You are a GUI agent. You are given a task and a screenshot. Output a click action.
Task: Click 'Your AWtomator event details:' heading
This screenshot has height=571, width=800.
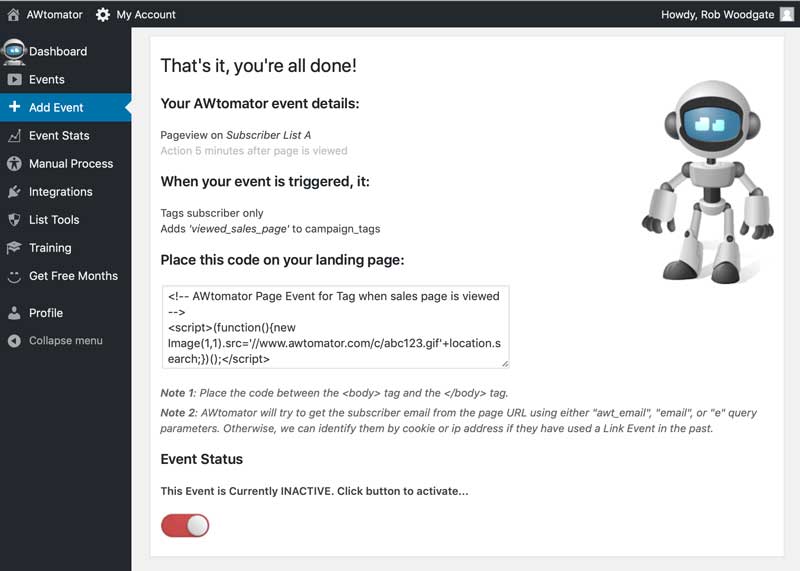260,104
